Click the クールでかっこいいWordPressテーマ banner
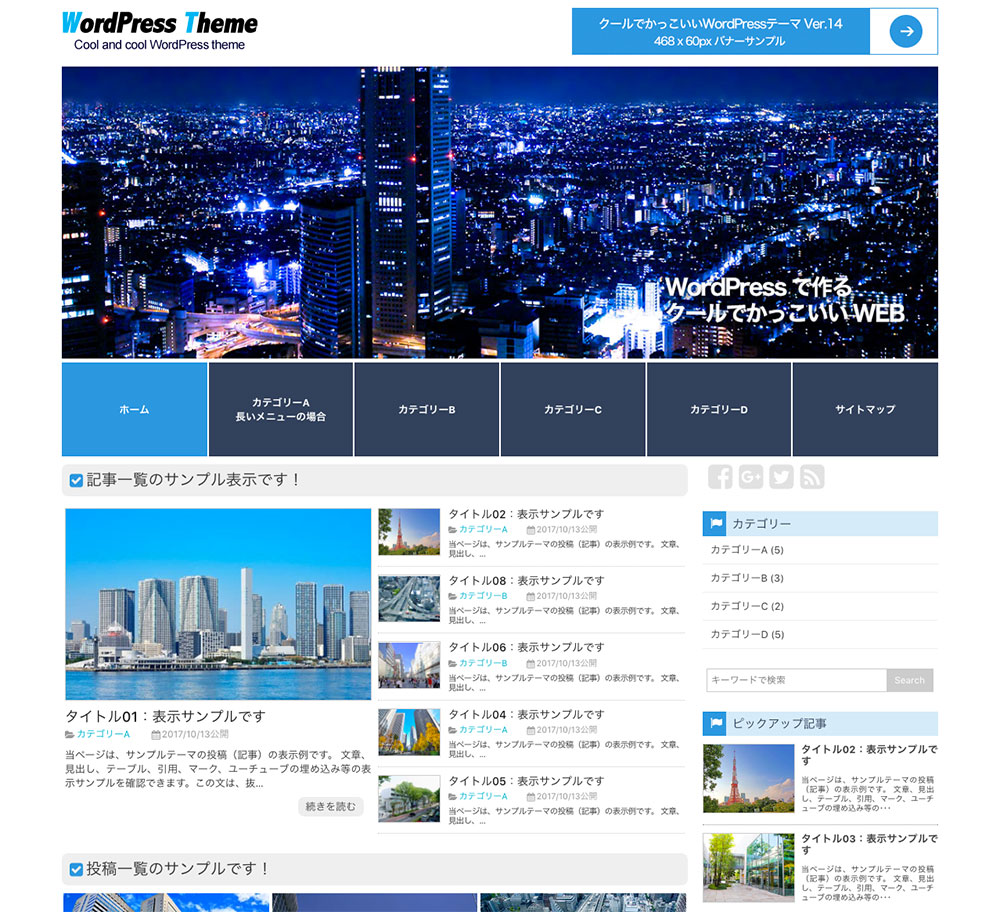Image resolution: width=1000 pixels, height=912 pixels. [x=754, y=31]
